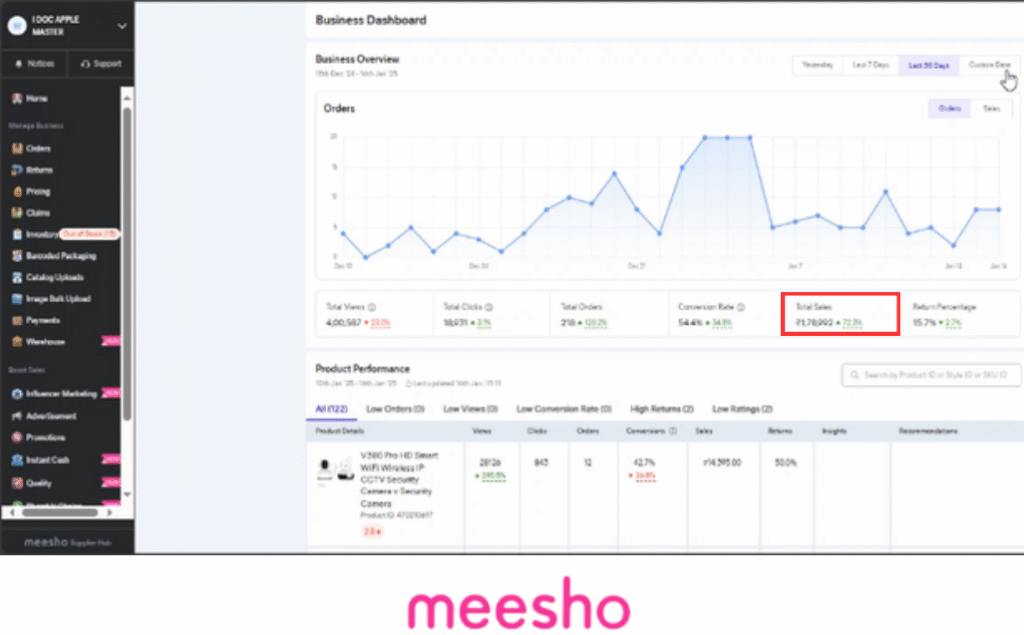Select the Yesterday date range tab

(x=817, y=65)
